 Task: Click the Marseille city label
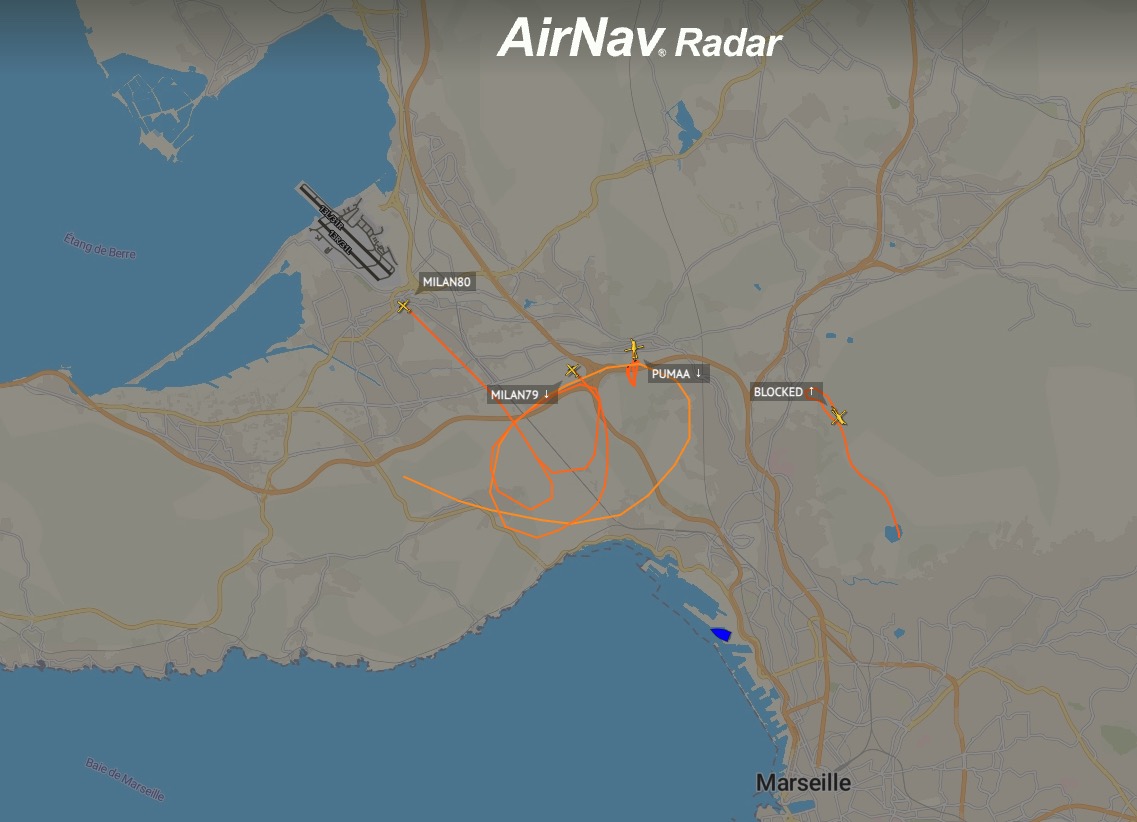[x=803, y=783]
